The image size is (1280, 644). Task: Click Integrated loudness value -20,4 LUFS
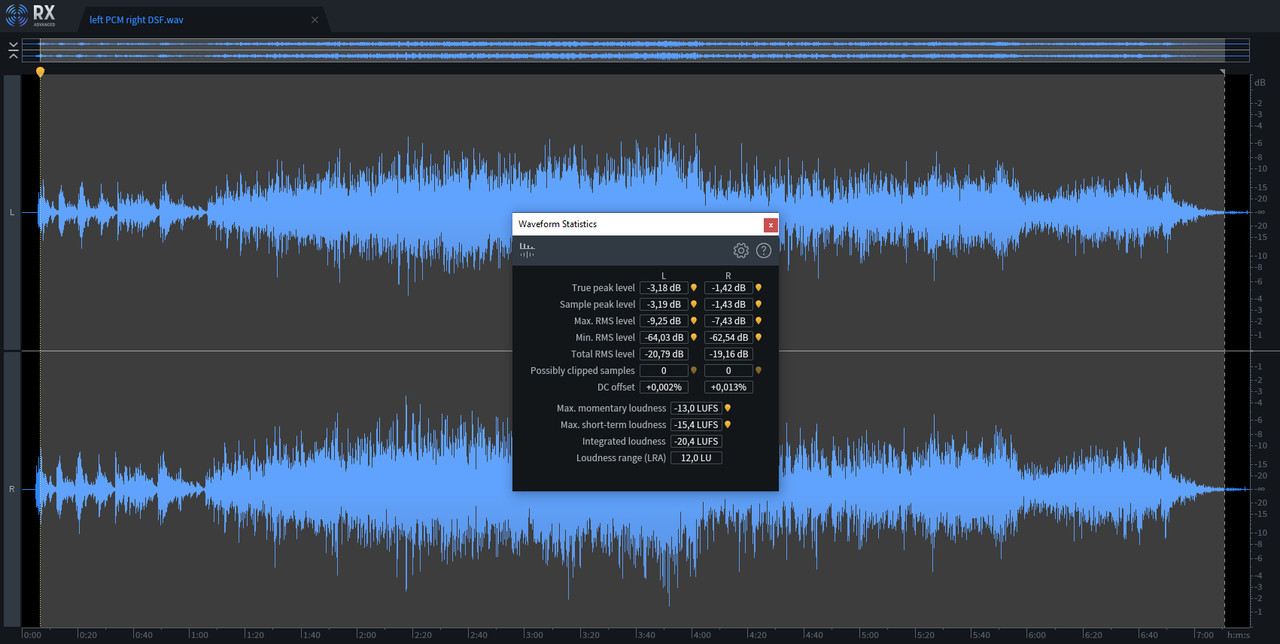pyautogui.click(x=696, y=441)
